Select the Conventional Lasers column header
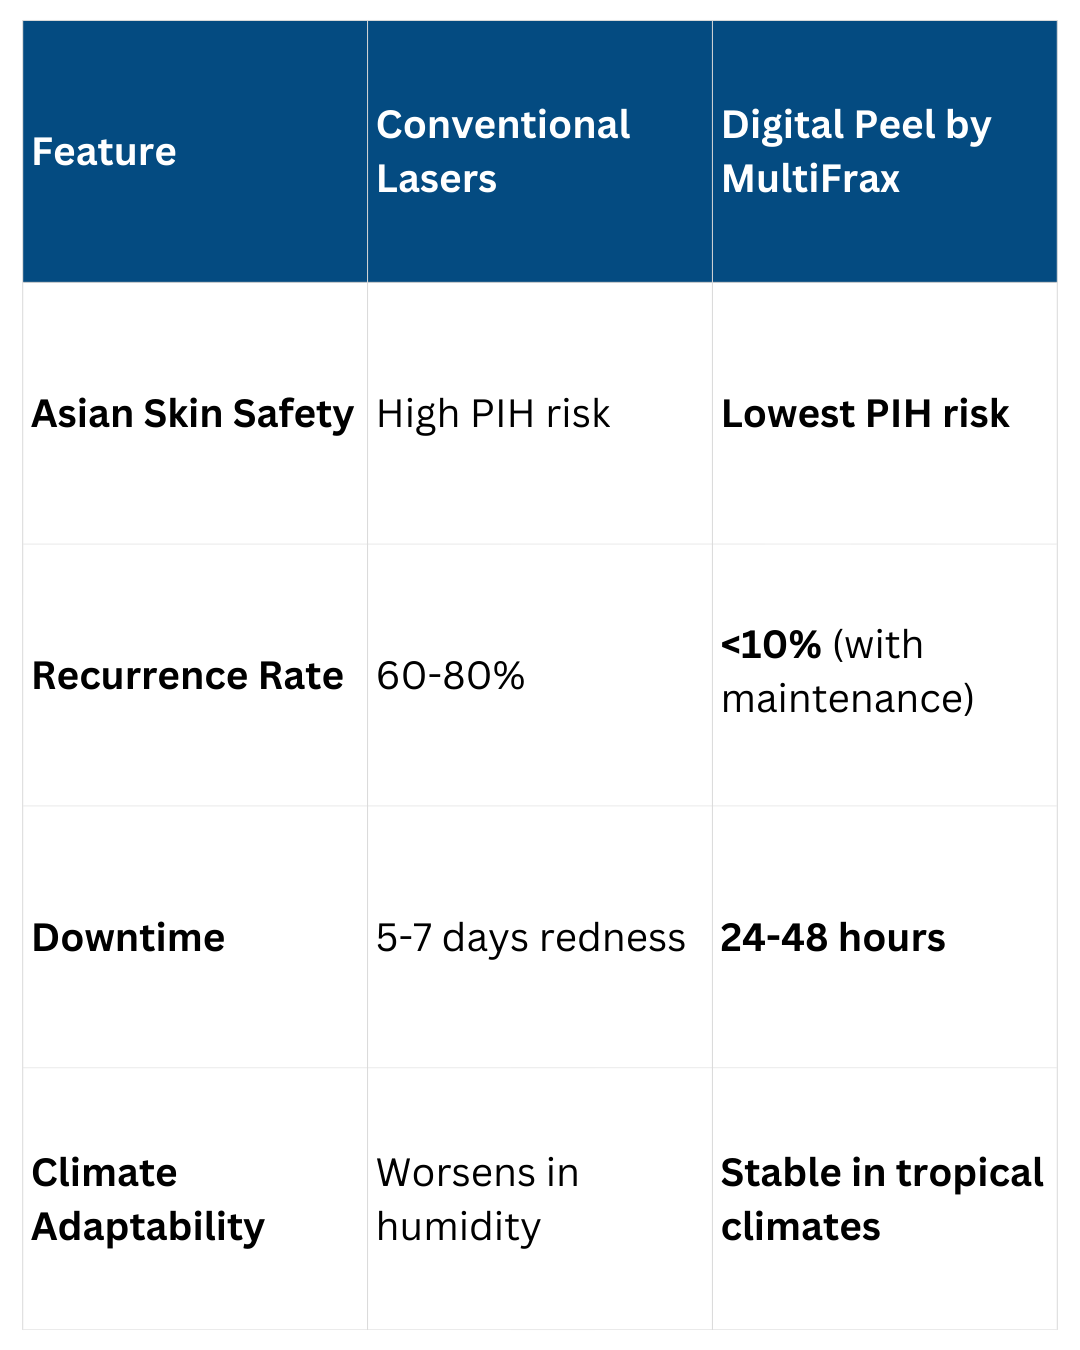The height and width of the screenshot is (1350, 1080). coord(503,152)
